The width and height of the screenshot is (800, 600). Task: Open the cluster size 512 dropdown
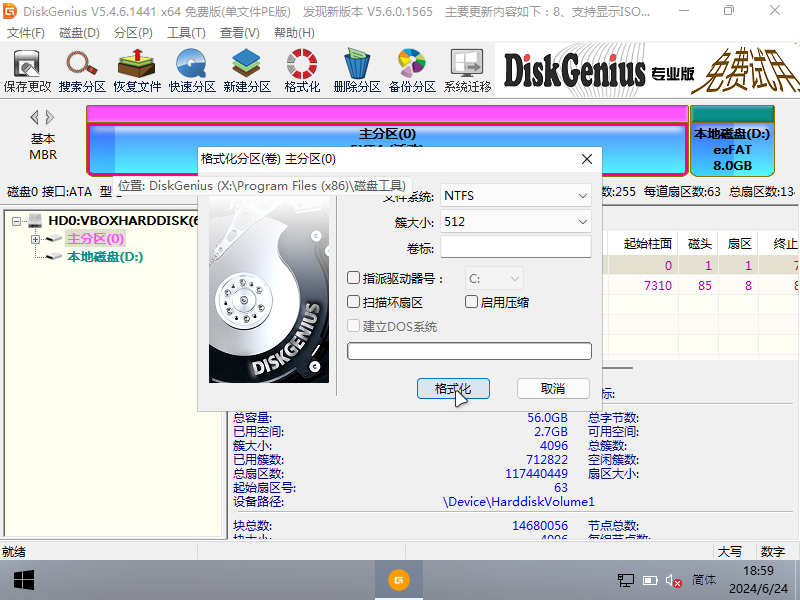coord(515,221)
